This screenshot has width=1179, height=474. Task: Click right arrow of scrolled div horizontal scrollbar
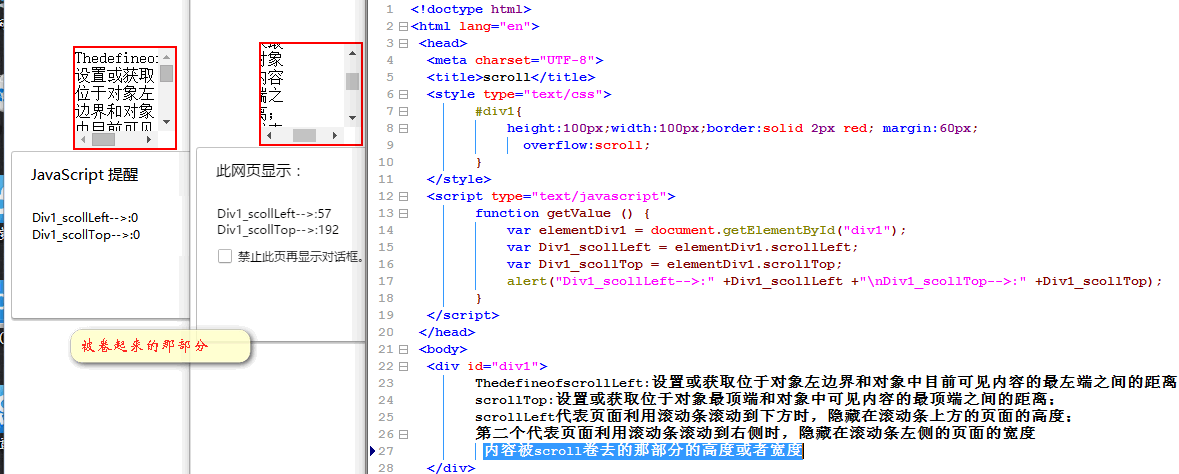pyautogui.click(x=335, y=135)
